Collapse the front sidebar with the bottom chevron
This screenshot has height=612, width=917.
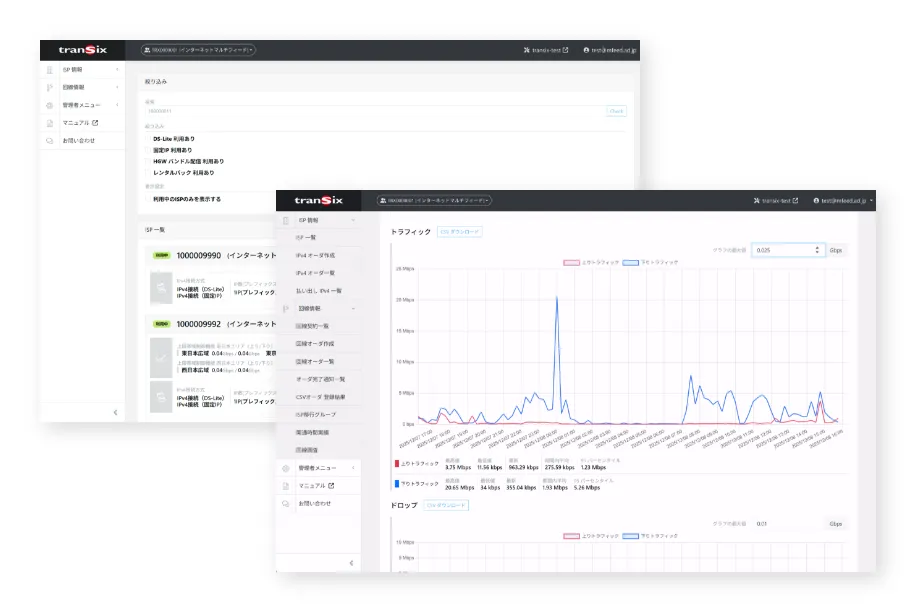351,563
